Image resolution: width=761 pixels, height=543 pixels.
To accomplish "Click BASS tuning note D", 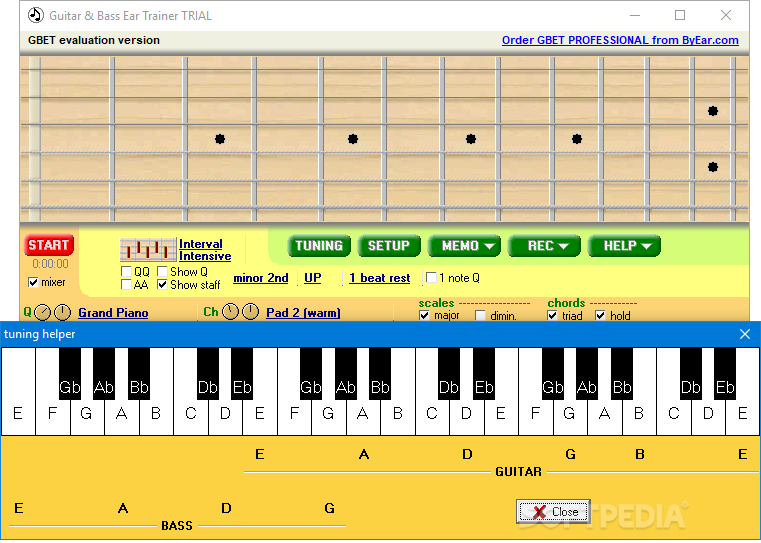I will click(226, 508).
